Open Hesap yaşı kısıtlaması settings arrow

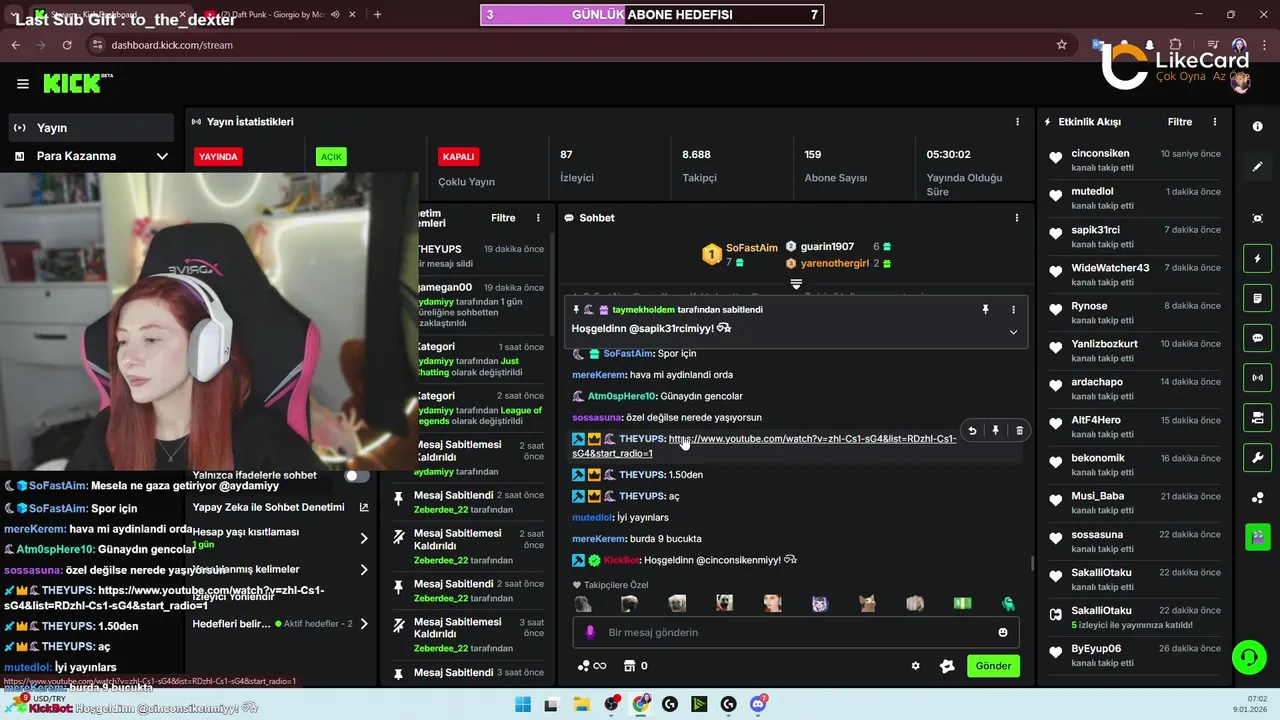click(364, 538)
